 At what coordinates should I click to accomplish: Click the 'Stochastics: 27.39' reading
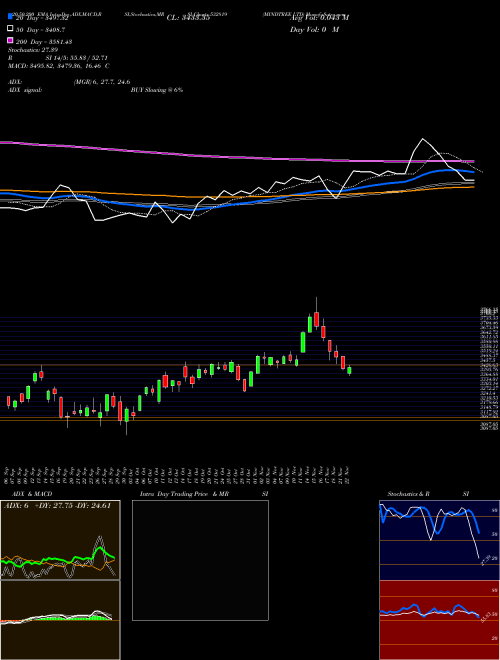[x=33, y=50]
